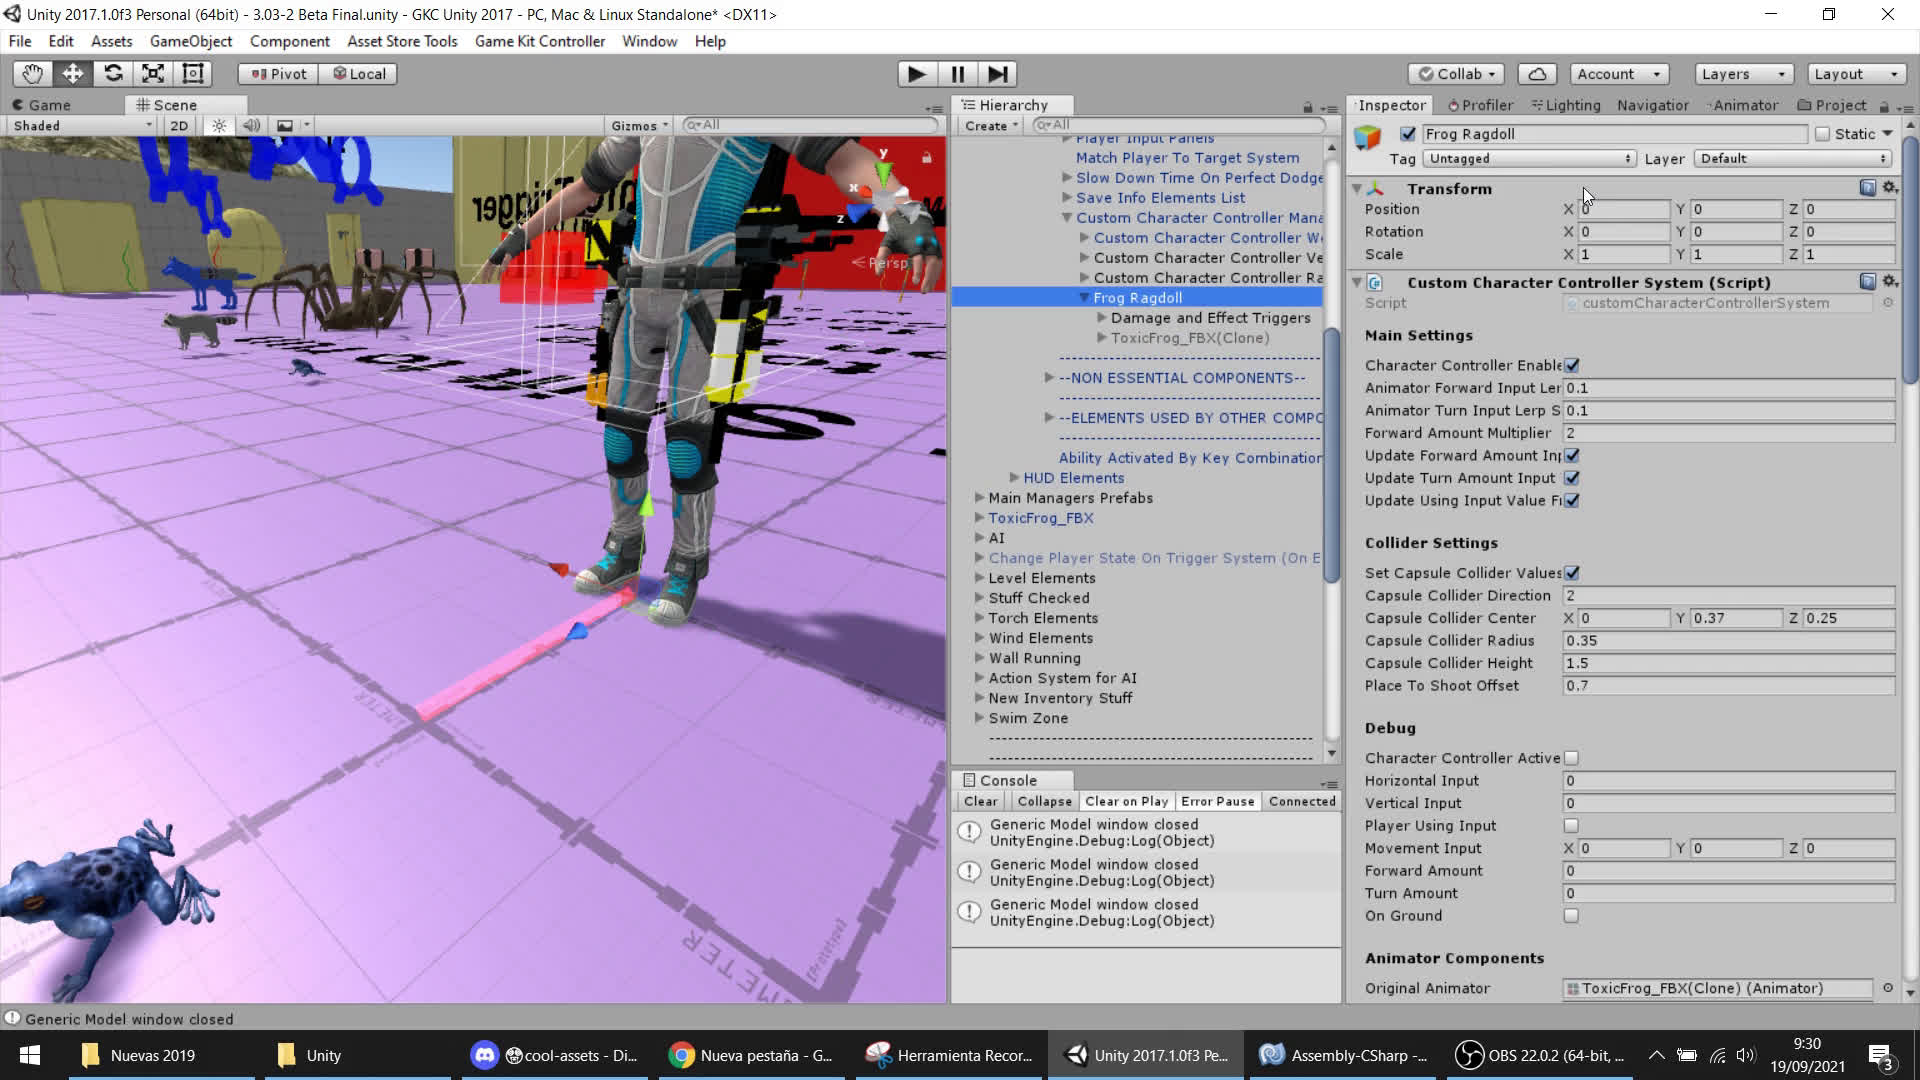Image resolution: width=1920 pixels, height=1080 pixels.
Task: Open the Layers dropdown
Action: pos(1743,74)
